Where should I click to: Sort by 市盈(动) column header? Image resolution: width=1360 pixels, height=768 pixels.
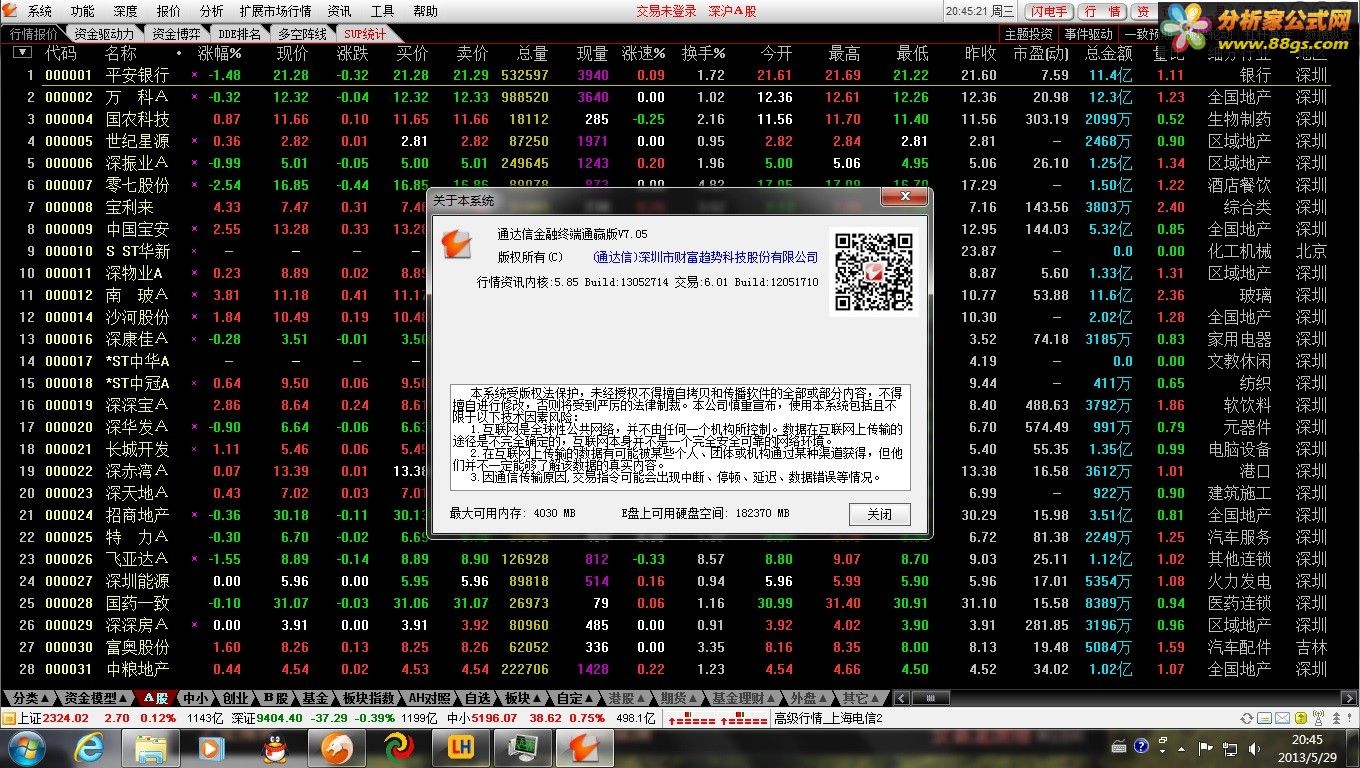(x=1041, y=53)
